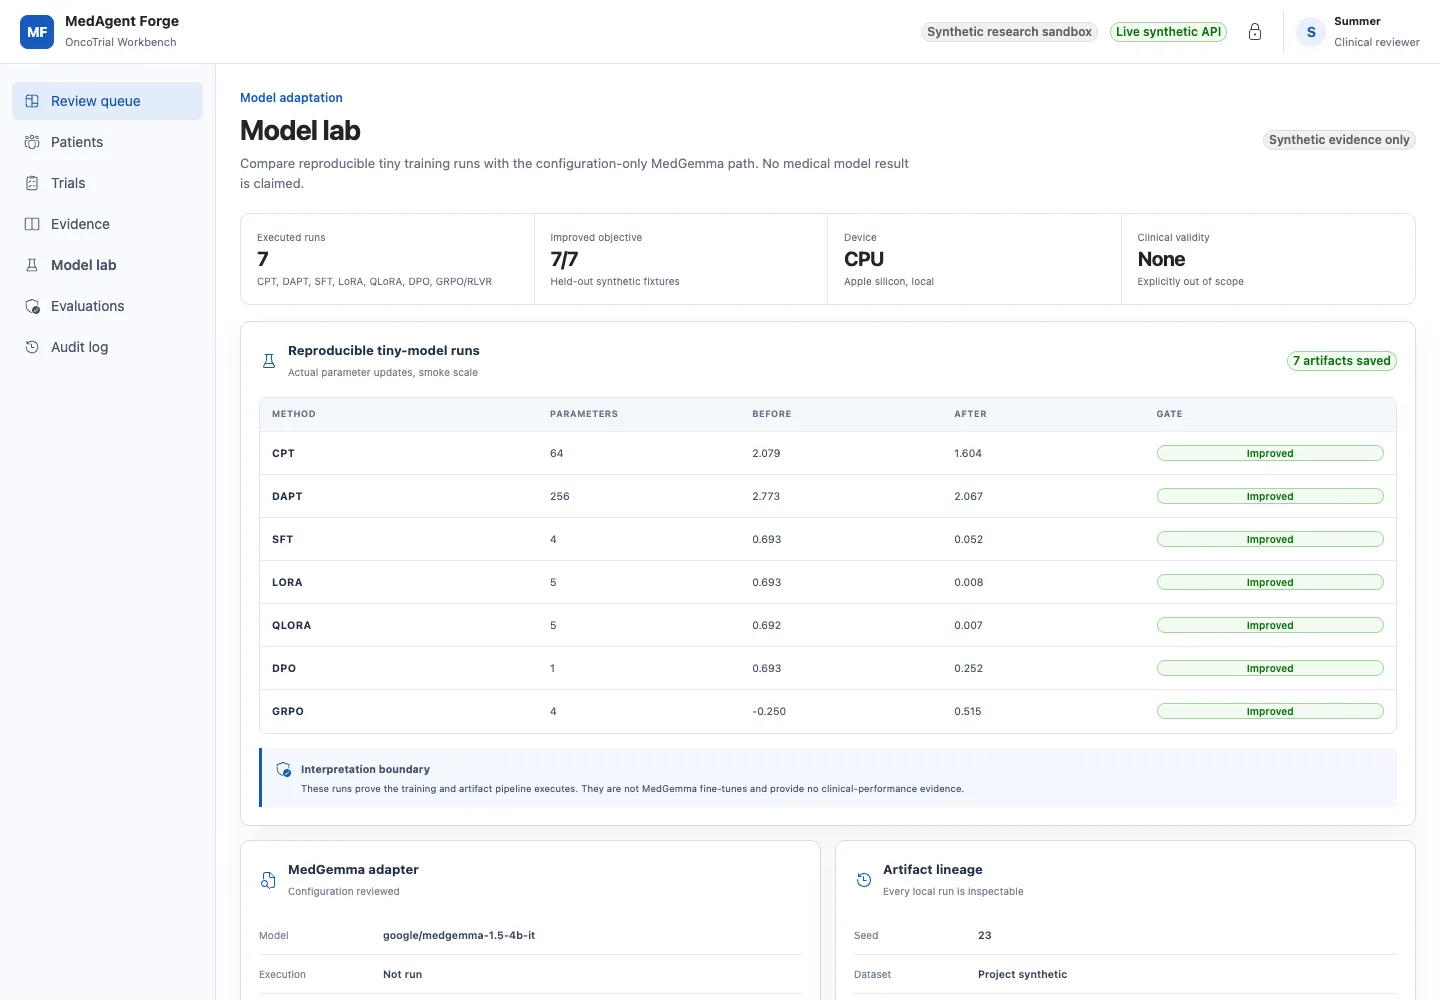Click the Improved gate for DPO row

point(1270,668)
